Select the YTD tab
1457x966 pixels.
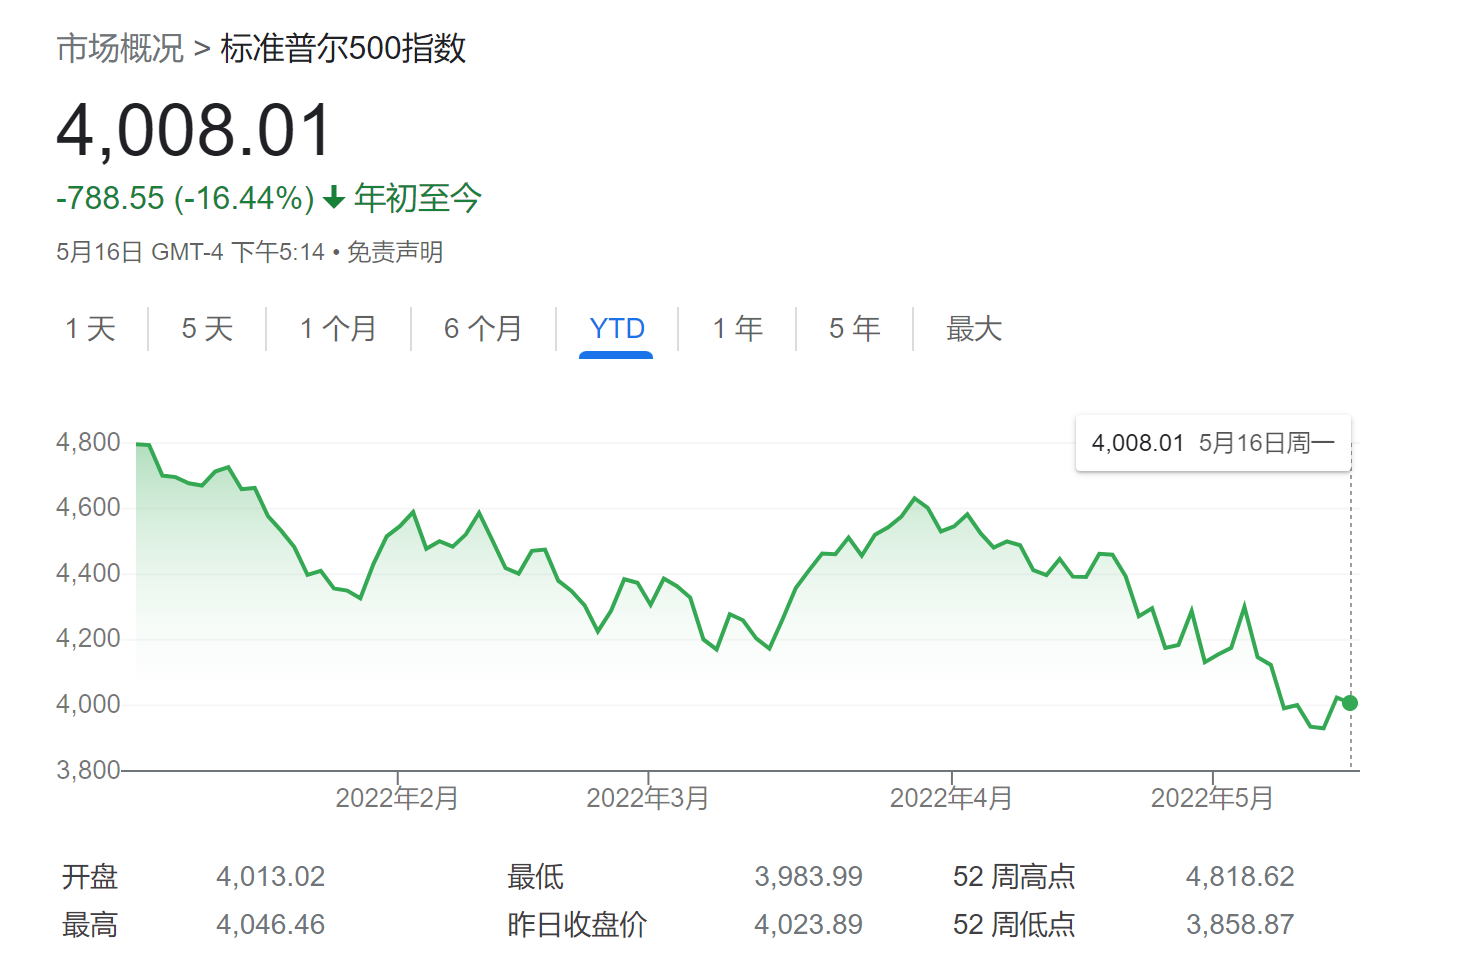[x=617, y=328]
